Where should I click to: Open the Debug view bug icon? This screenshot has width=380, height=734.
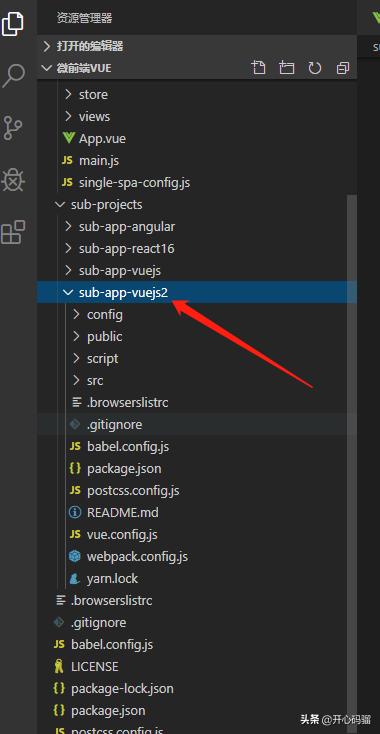point(13,180)
